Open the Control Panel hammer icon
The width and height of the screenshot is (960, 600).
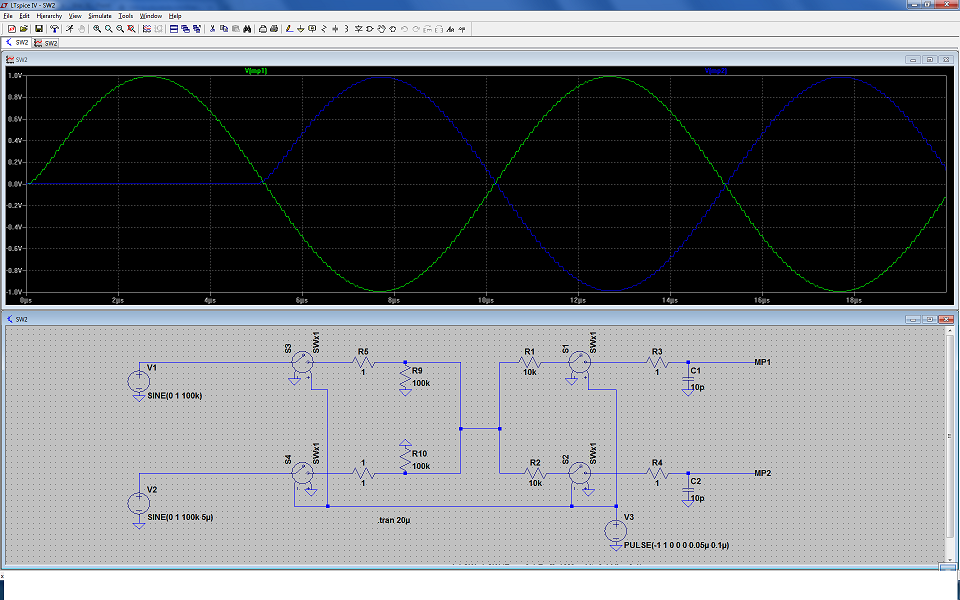pos(53,29)
